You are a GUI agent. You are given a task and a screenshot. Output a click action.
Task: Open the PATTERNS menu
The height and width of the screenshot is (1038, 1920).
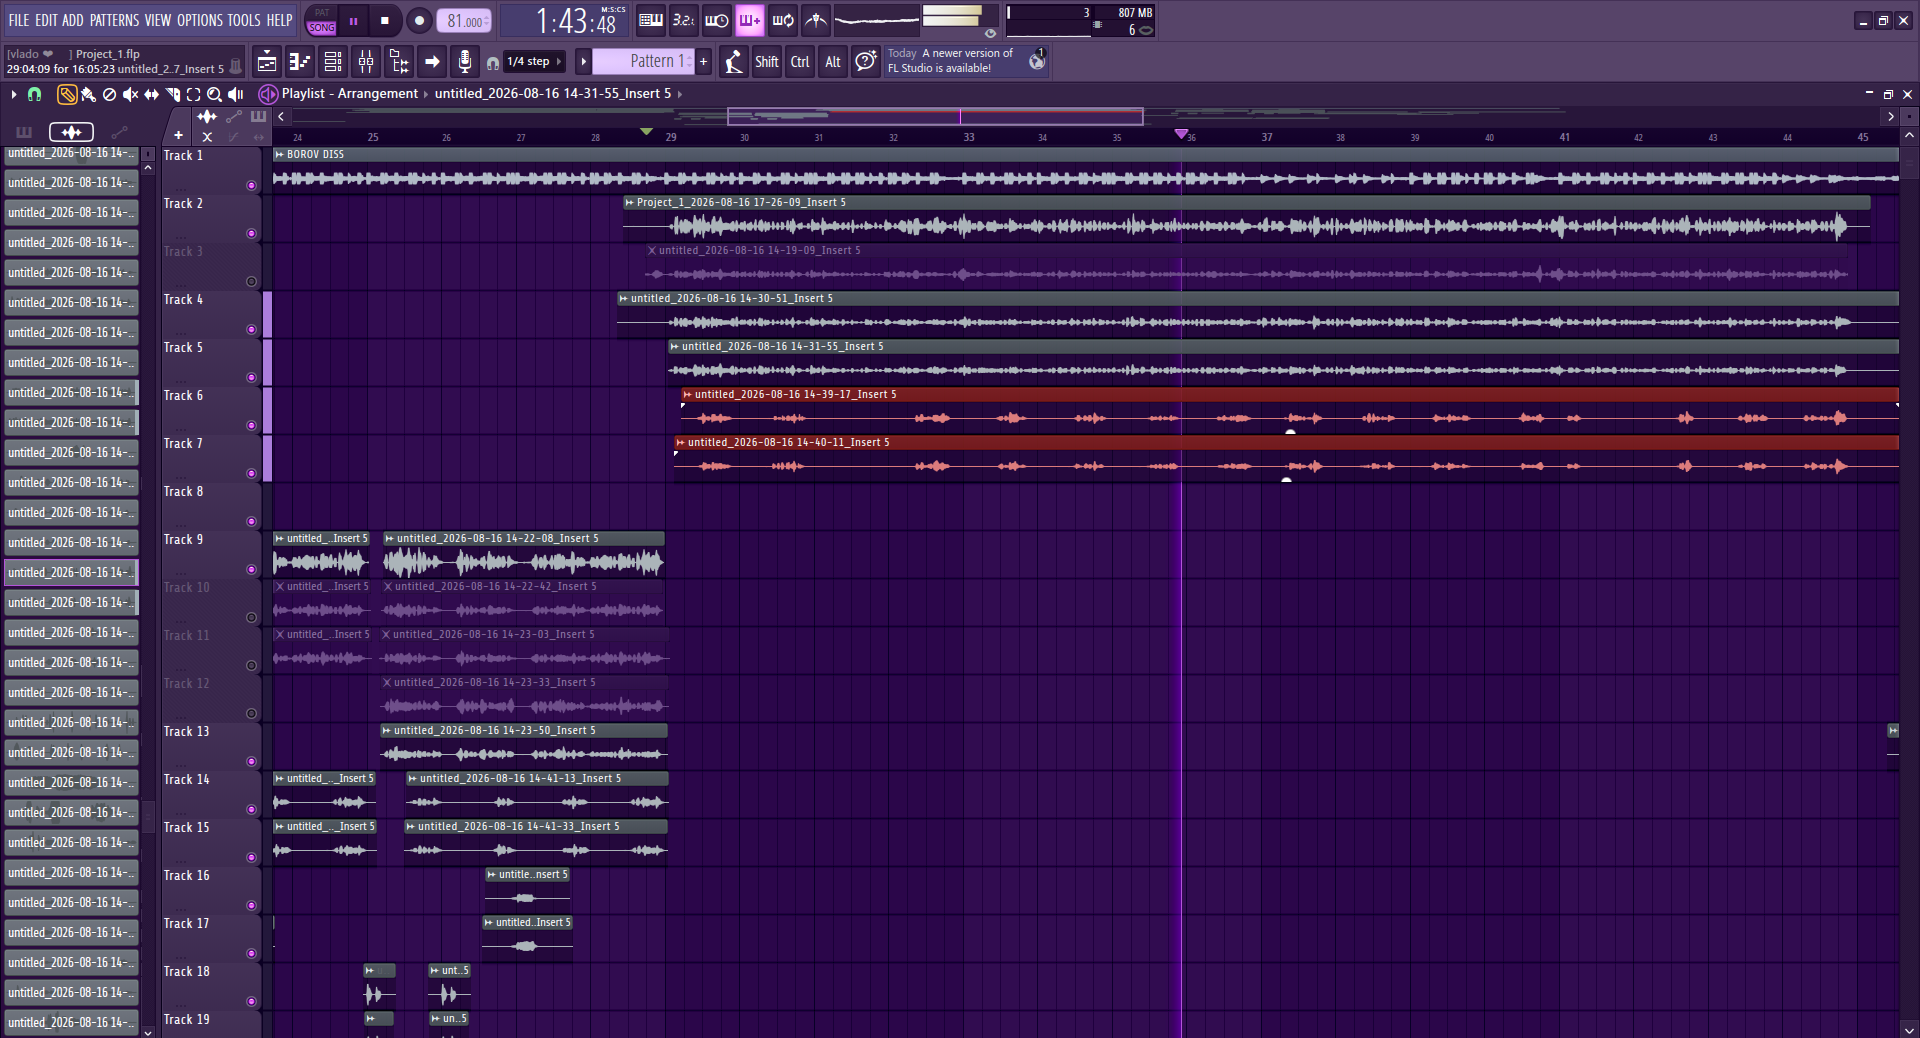(115, 20)
